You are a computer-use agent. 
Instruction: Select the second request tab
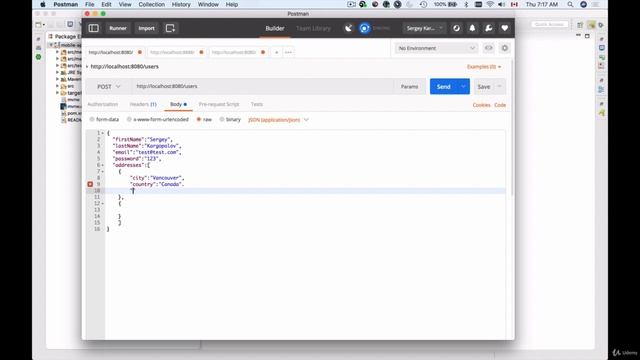tap(176, 52)
